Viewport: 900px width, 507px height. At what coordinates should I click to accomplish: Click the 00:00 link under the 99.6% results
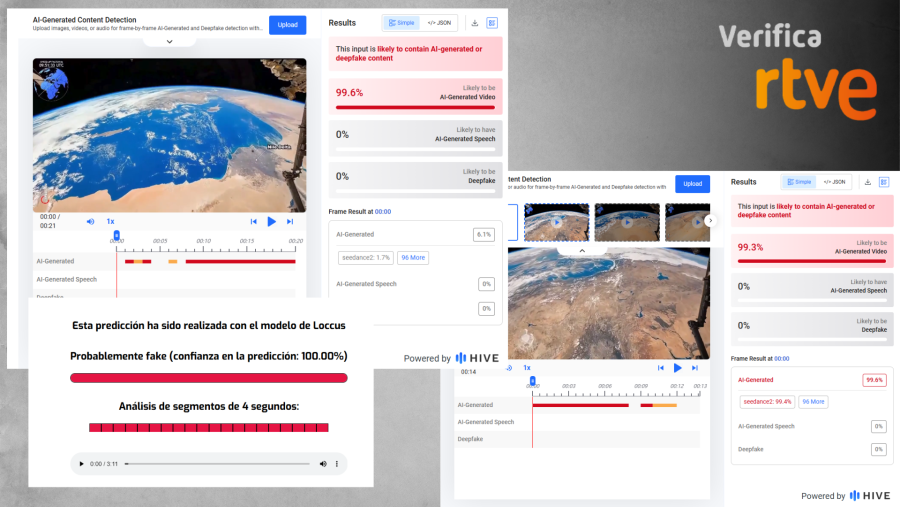(383, 212)
